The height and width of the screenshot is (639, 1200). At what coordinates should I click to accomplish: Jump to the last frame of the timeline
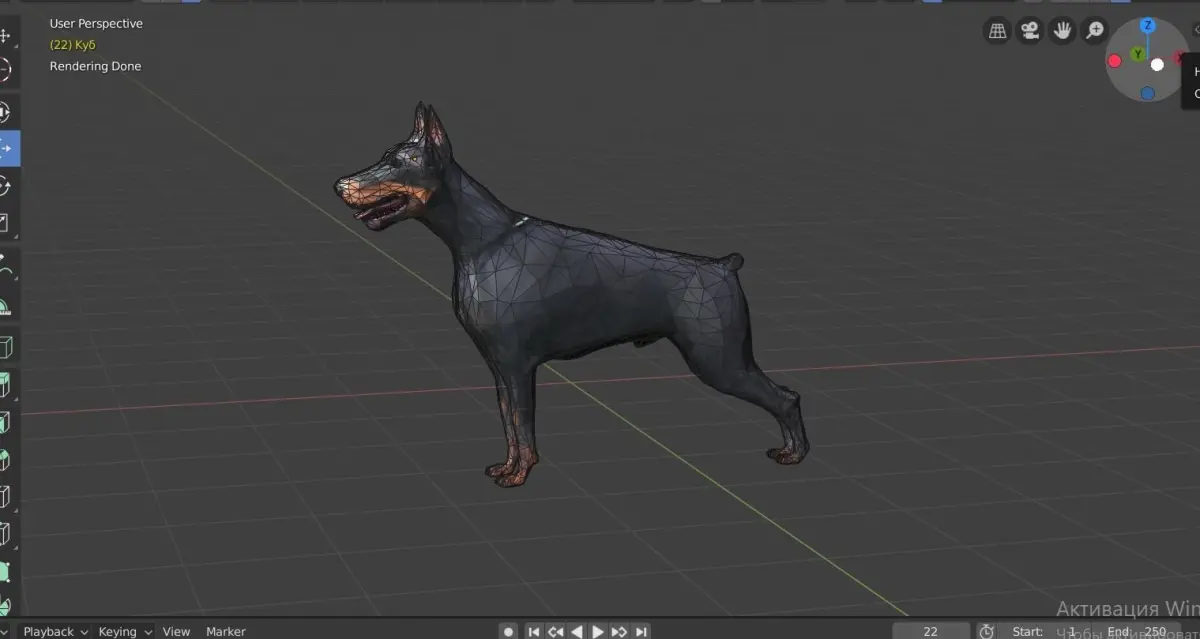tap(641, 631)
